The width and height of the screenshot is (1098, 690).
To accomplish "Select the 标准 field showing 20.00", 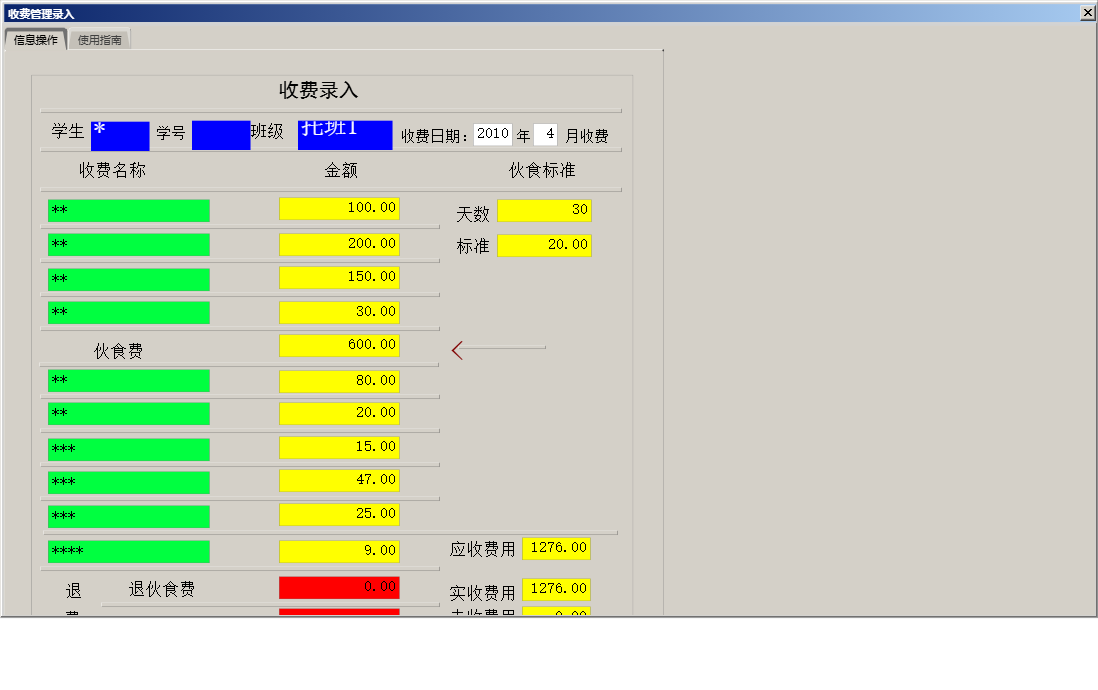I will 545,245.
